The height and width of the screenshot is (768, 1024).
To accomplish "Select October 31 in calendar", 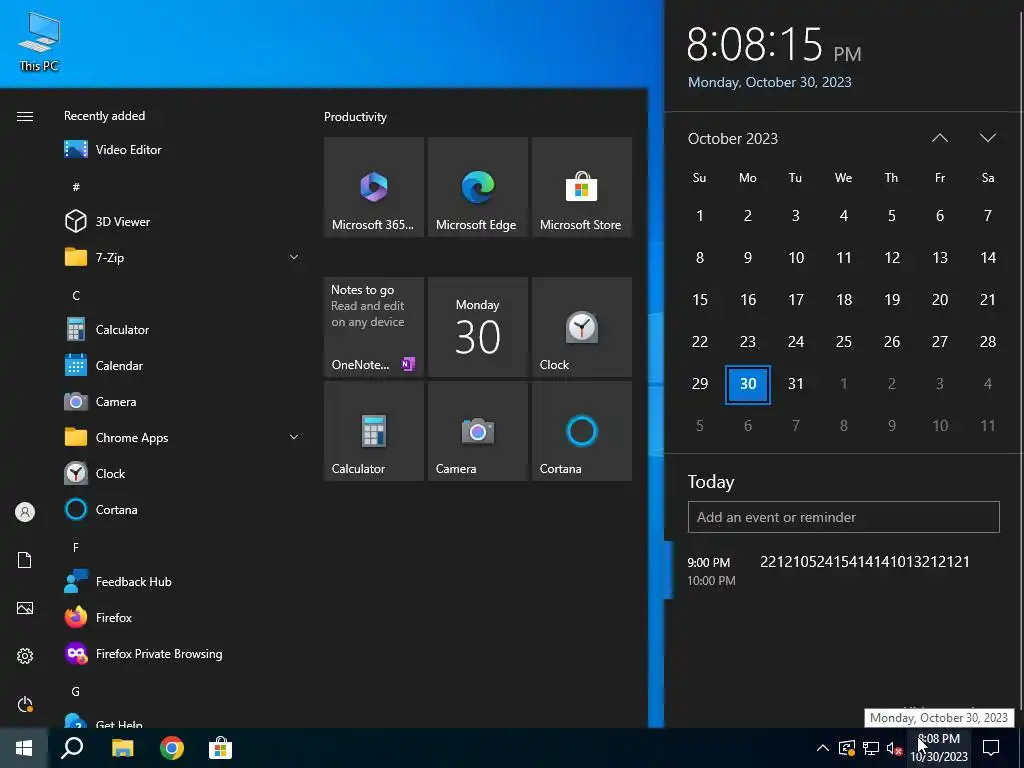I will click(795, 384).
